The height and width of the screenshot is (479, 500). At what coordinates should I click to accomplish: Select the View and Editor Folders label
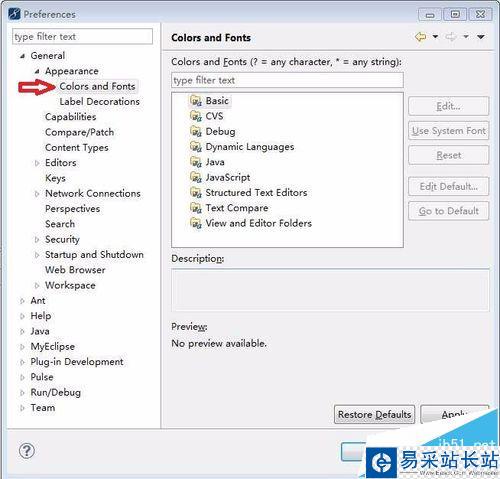(x=259, y=223)
